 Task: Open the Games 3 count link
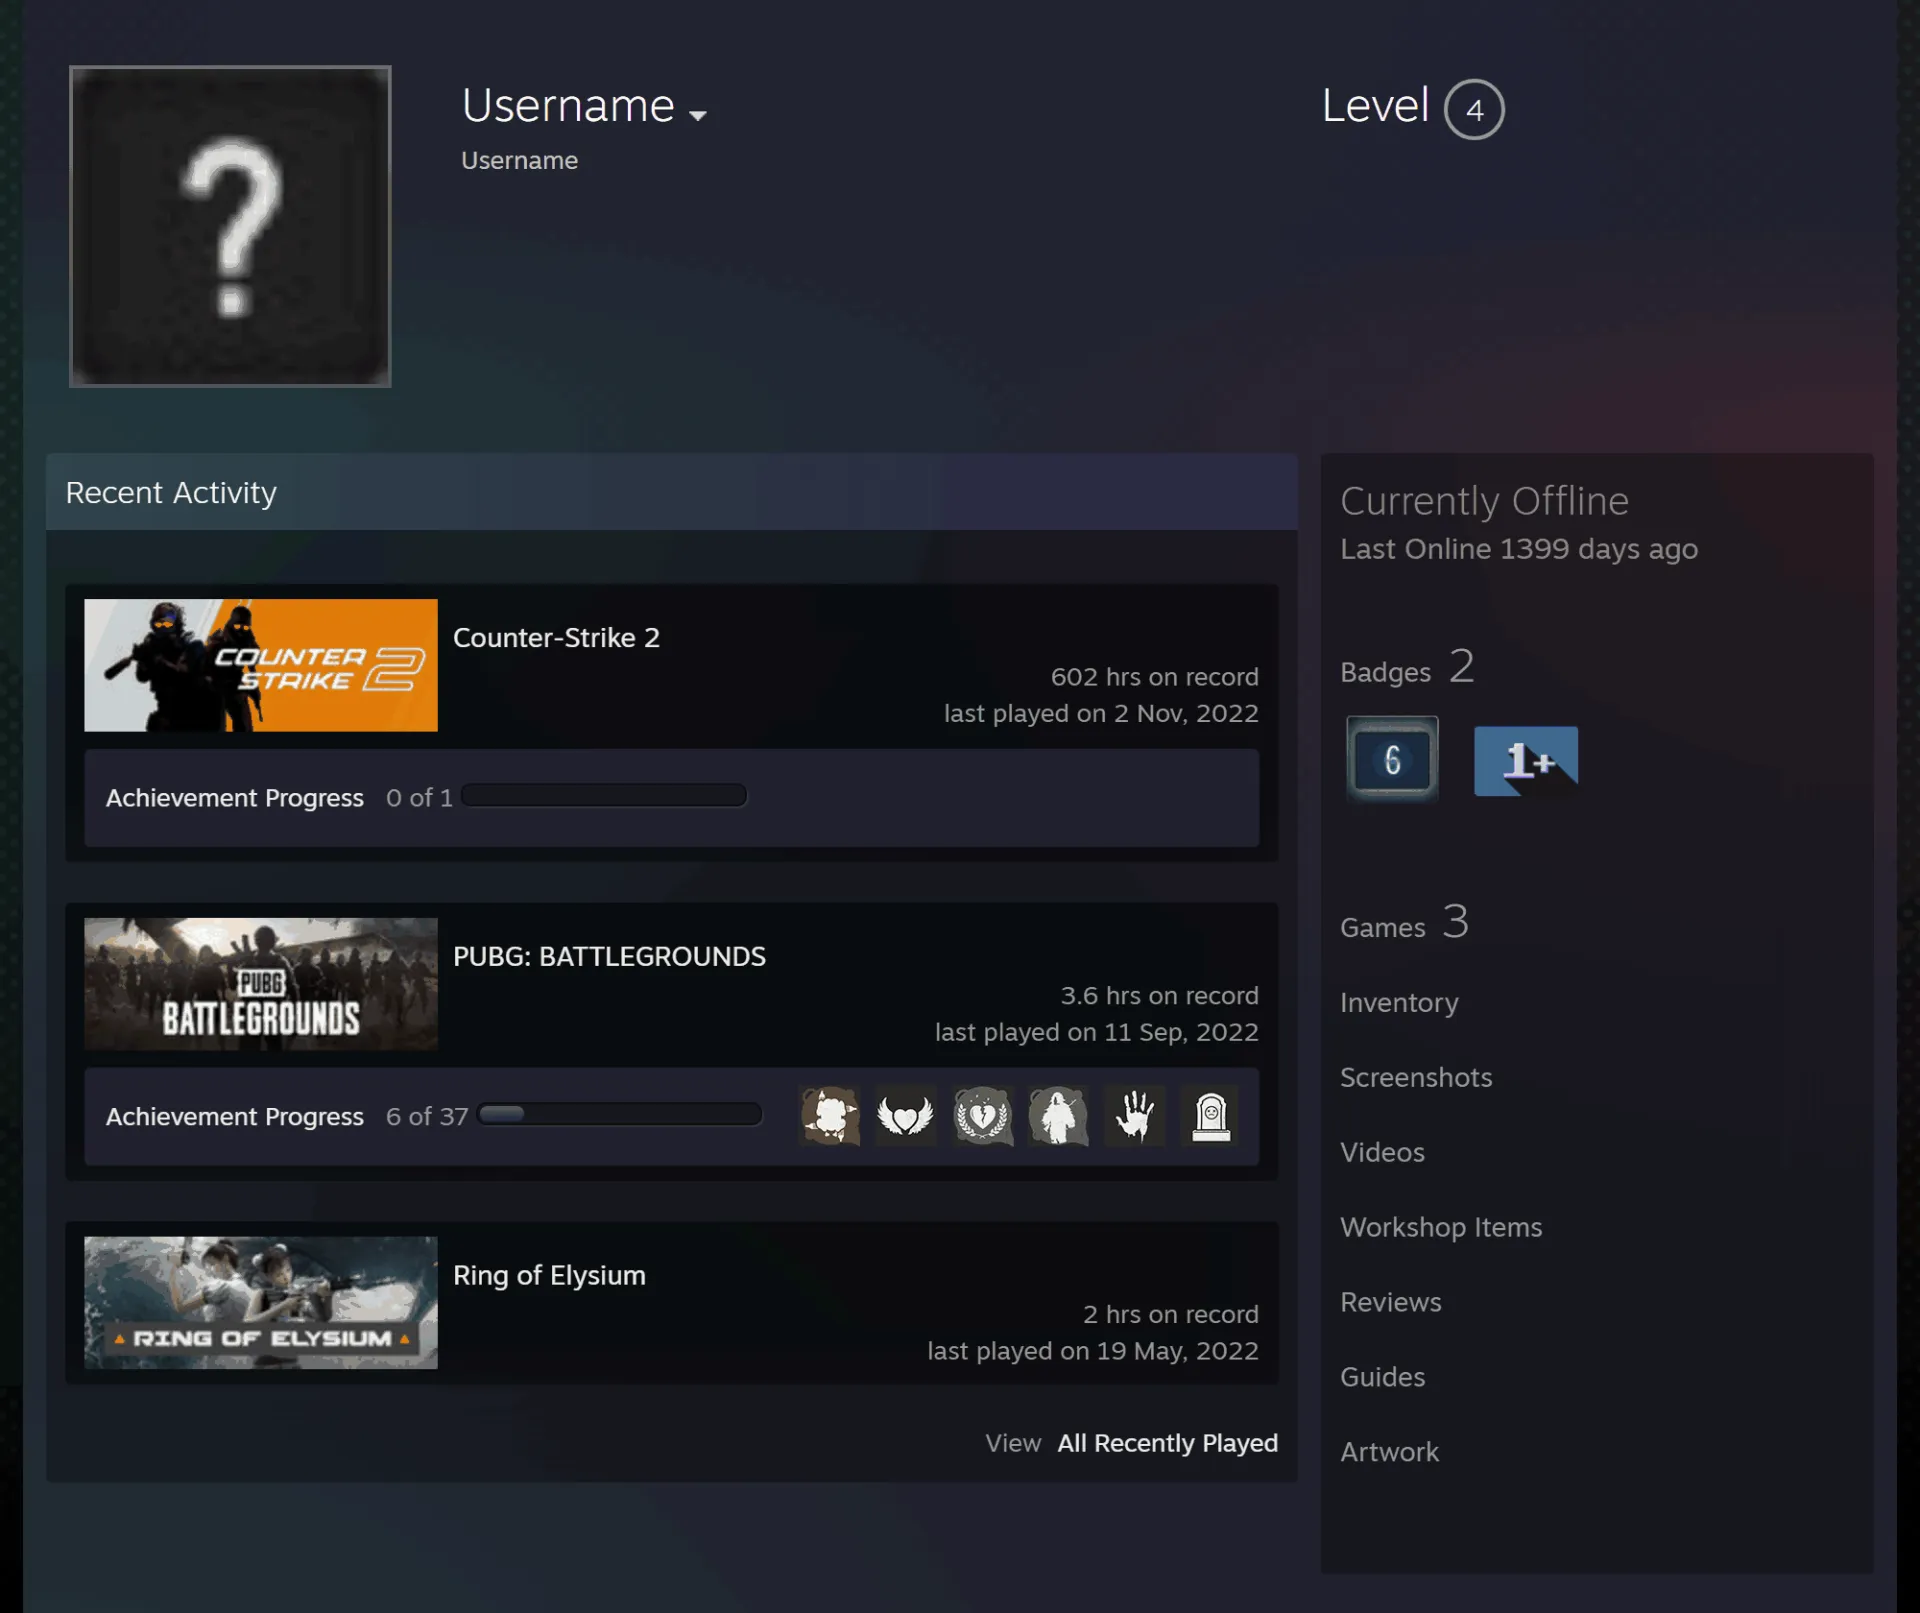pyautogui.click(x=1404, y=922)
